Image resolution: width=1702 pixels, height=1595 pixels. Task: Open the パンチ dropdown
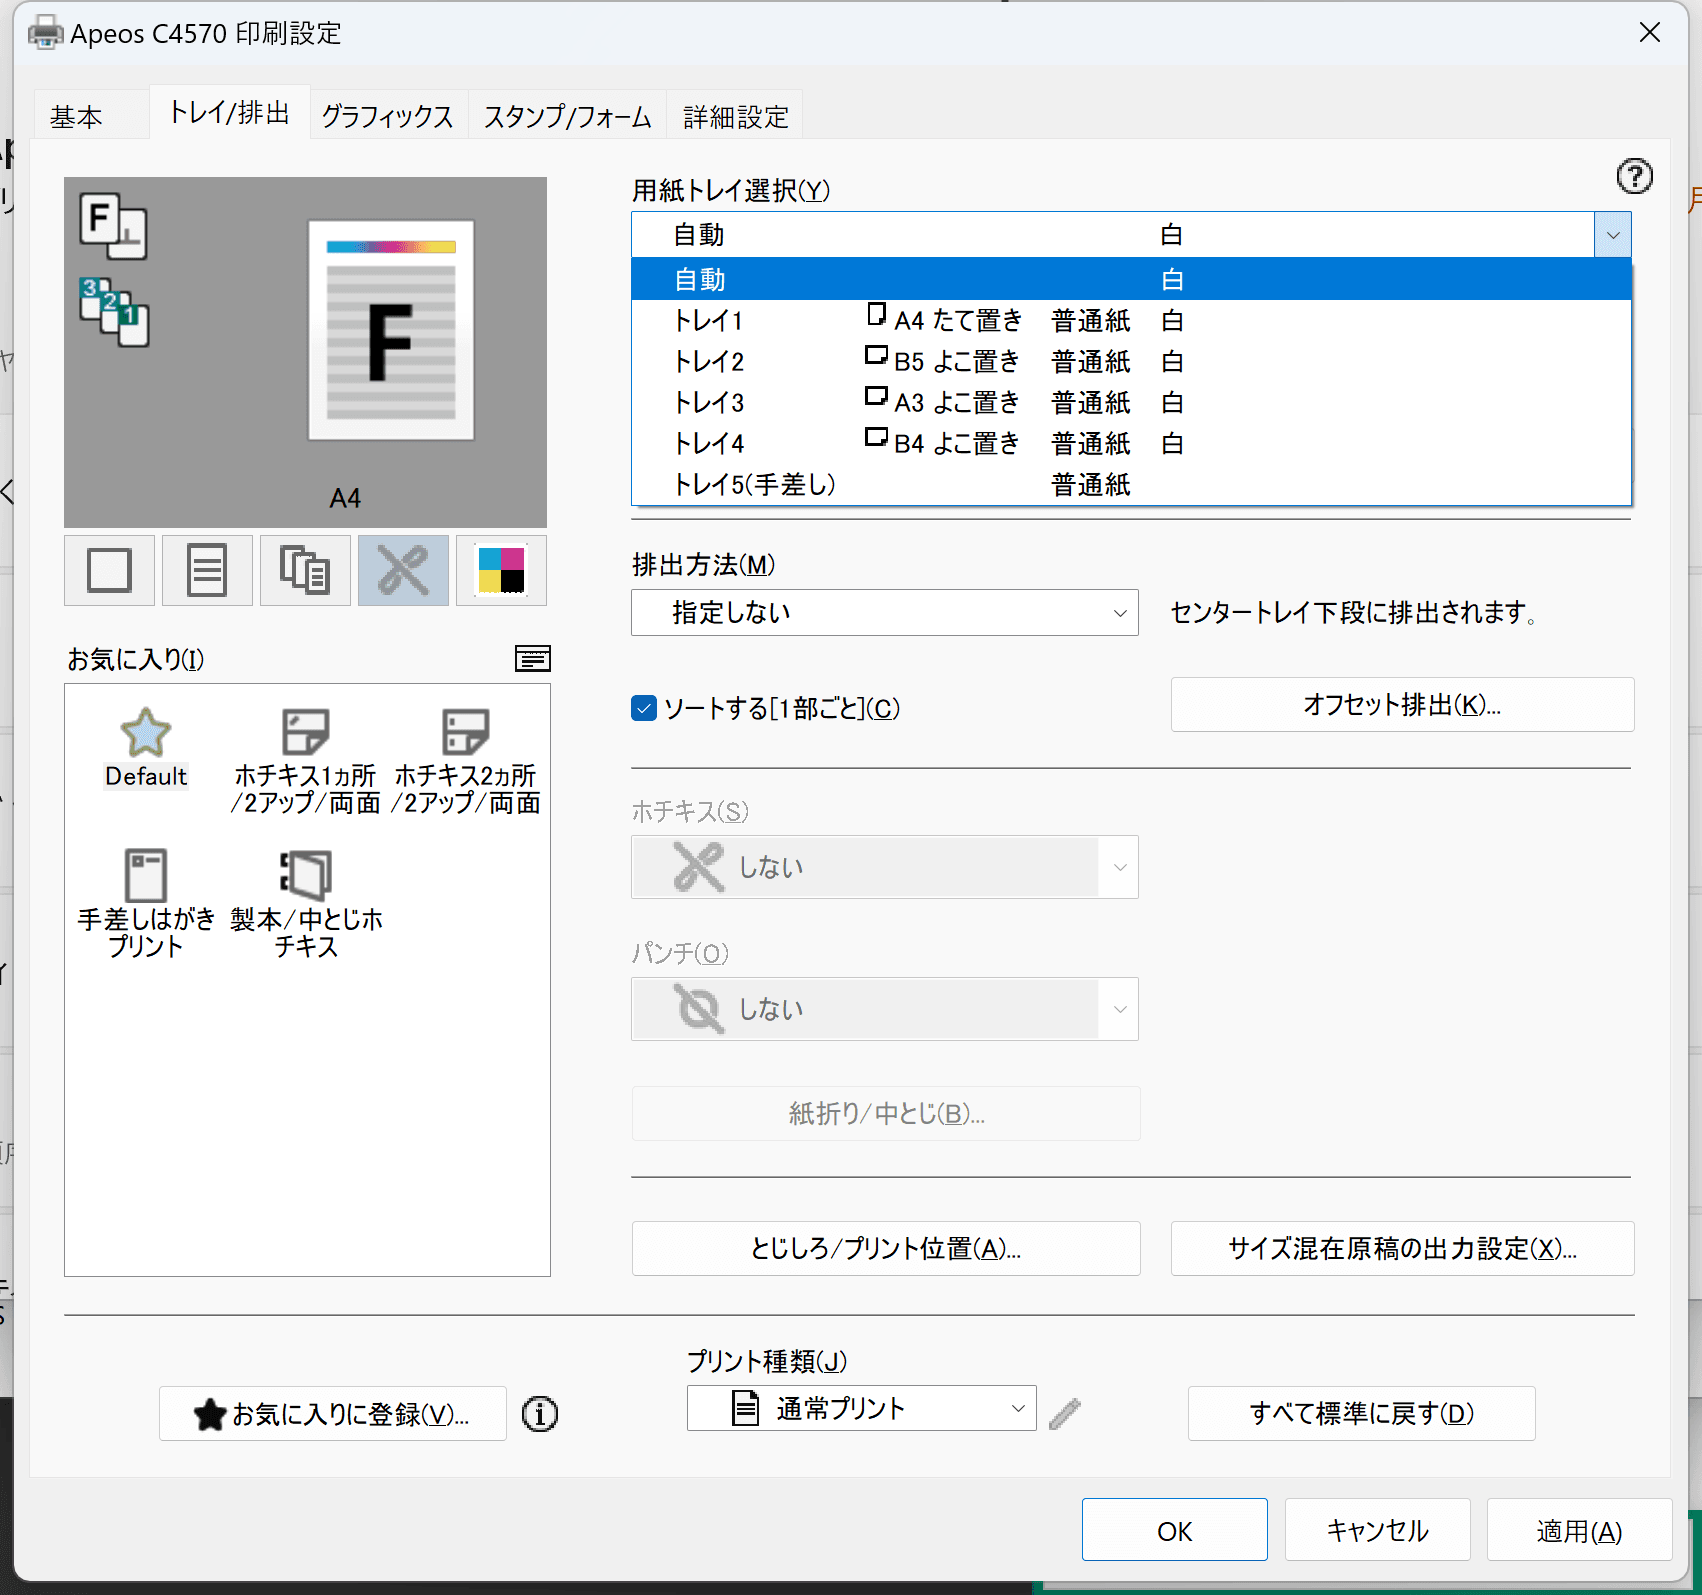pyautogui.click(x=884, y=1009)
